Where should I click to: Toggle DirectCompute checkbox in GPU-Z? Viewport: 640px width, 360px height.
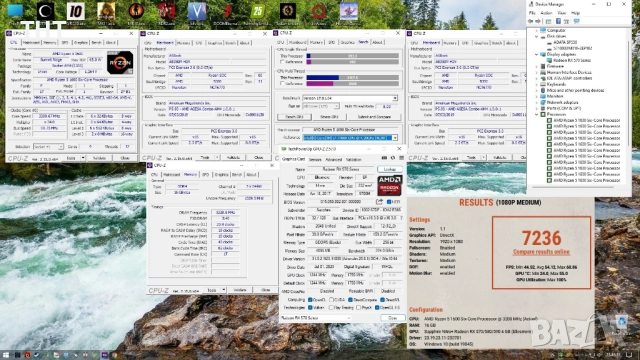point(351,300)
